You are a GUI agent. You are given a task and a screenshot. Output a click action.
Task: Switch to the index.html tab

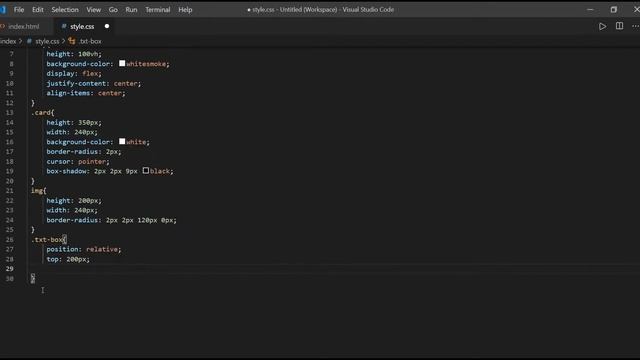click(x=24, y=27)
